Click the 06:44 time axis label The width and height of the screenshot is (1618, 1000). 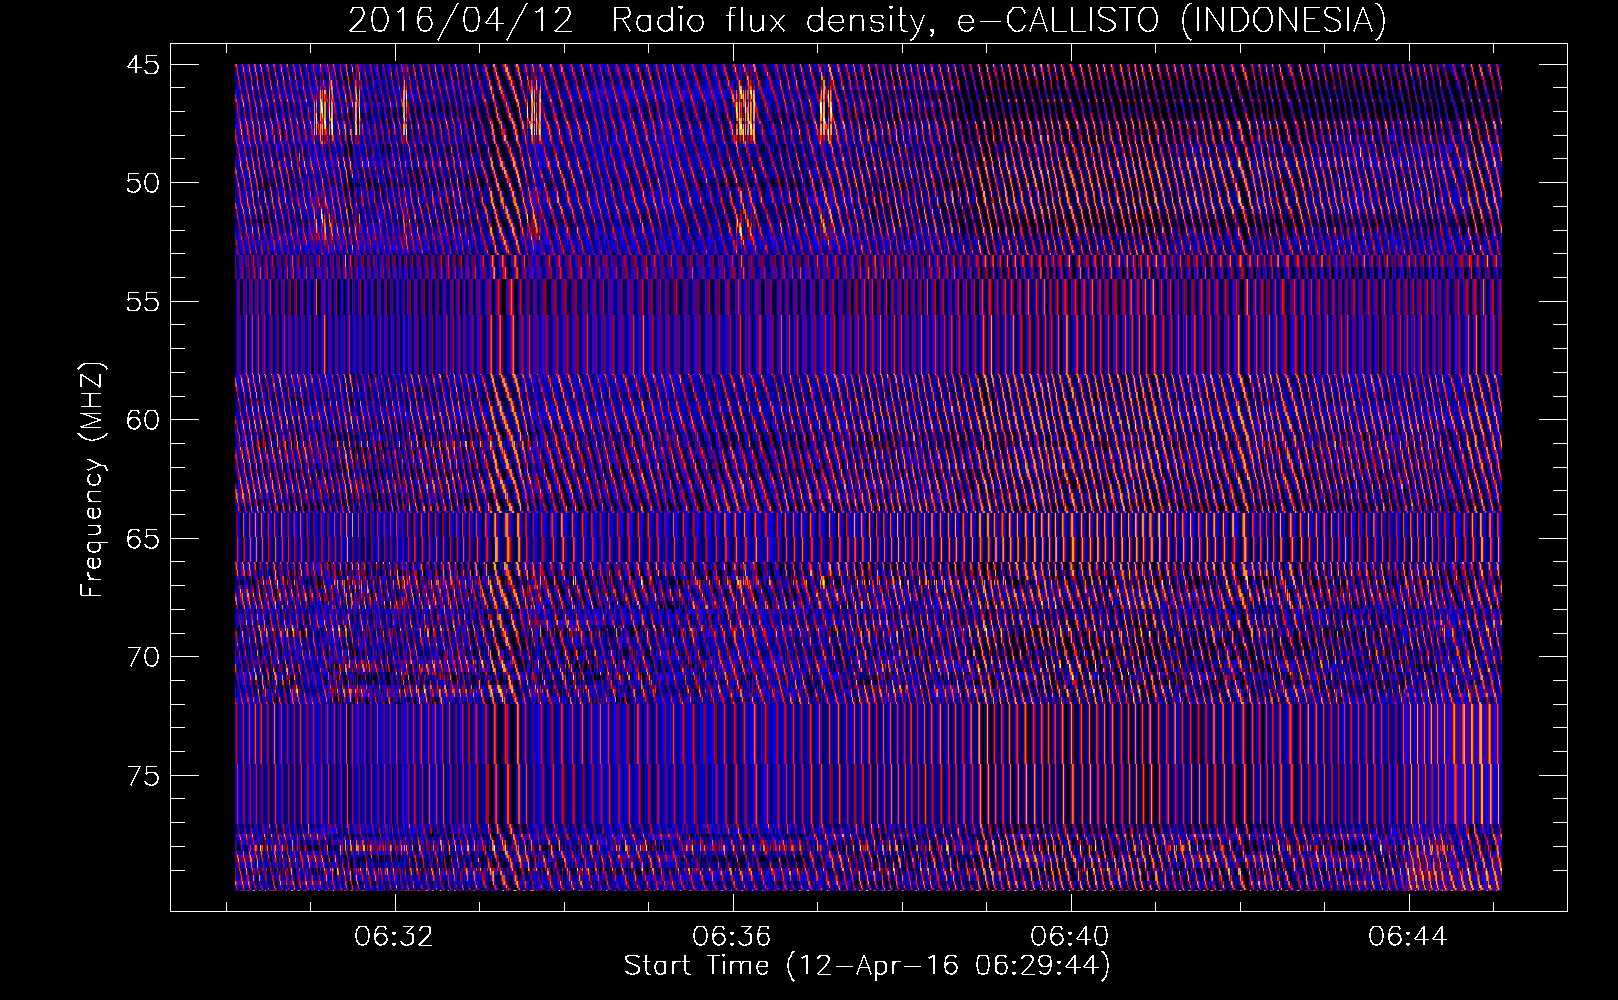click(x=1408, y=937)
